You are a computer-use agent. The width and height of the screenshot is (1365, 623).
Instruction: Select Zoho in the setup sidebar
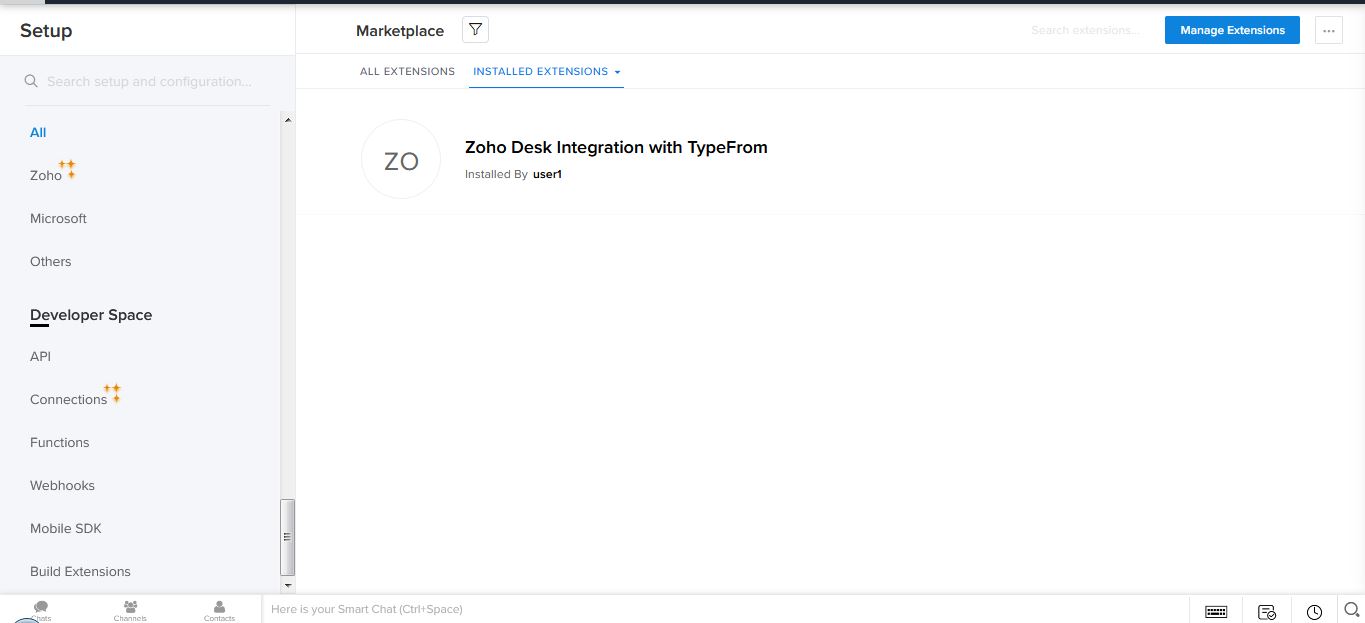[46, 175]
